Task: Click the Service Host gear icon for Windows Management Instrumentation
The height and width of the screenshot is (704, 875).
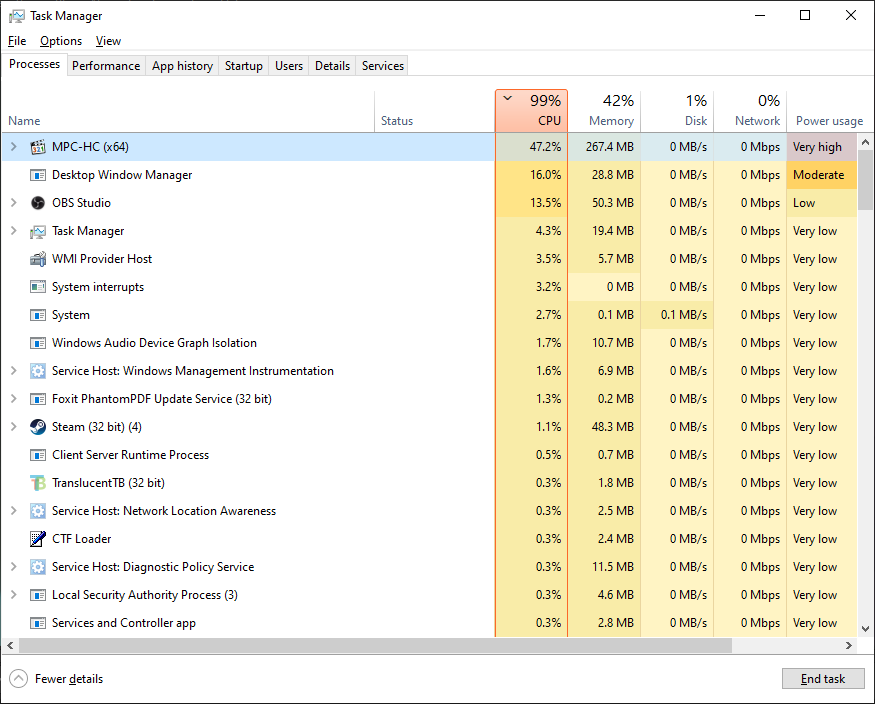Action: [37, 370]
